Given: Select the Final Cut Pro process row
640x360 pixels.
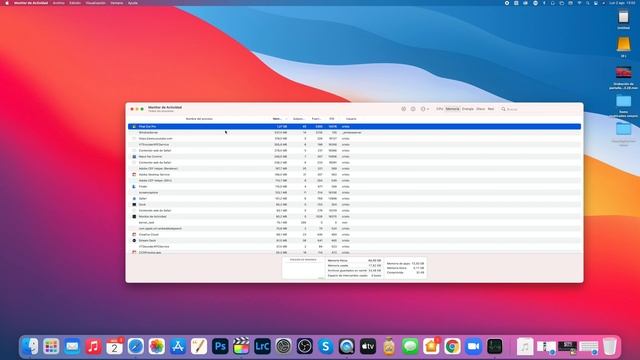Looking at the screenshot, I should tap(354, 127).
